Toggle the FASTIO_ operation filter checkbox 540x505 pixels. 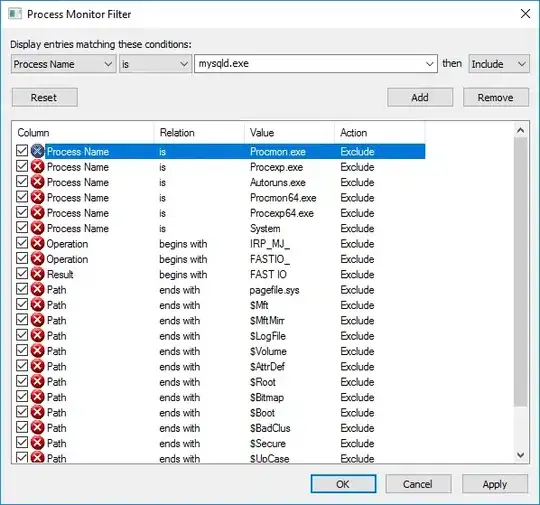point(22,258)
